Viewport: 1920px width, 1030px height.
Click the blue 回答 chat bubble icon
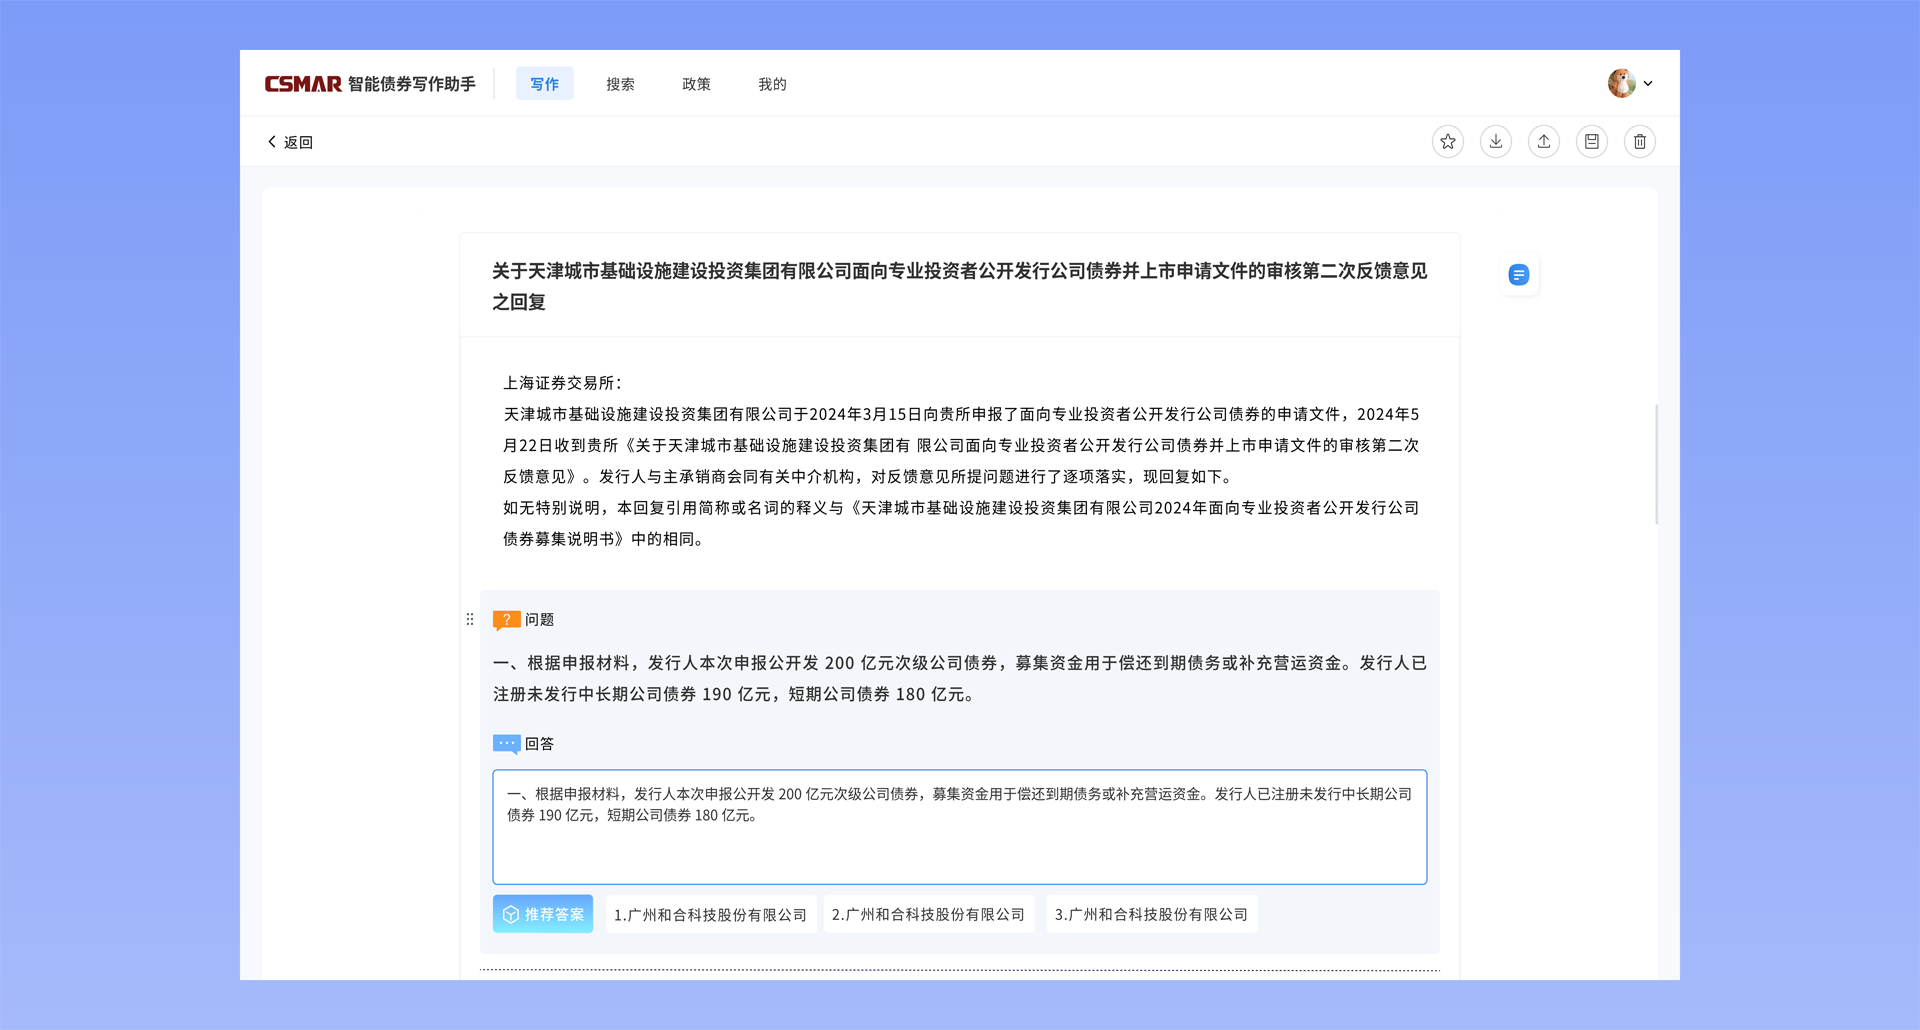coord(506,744)
